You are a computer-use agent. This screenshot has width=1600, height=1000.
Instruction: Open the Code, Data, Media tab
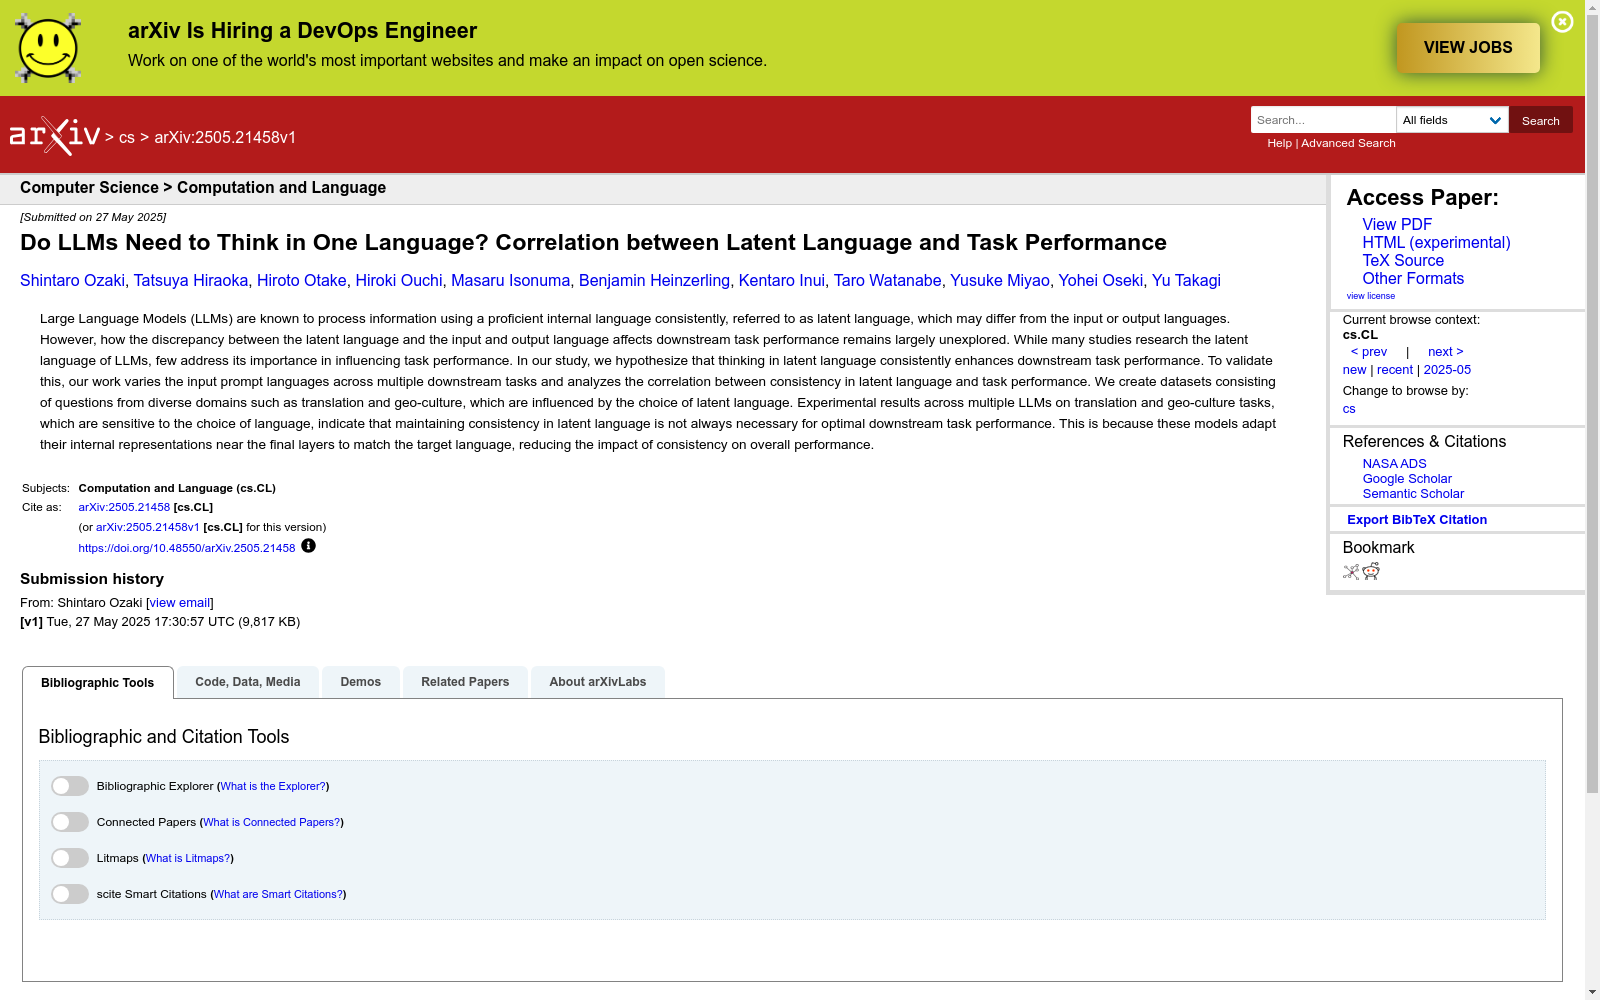[248, 682]
